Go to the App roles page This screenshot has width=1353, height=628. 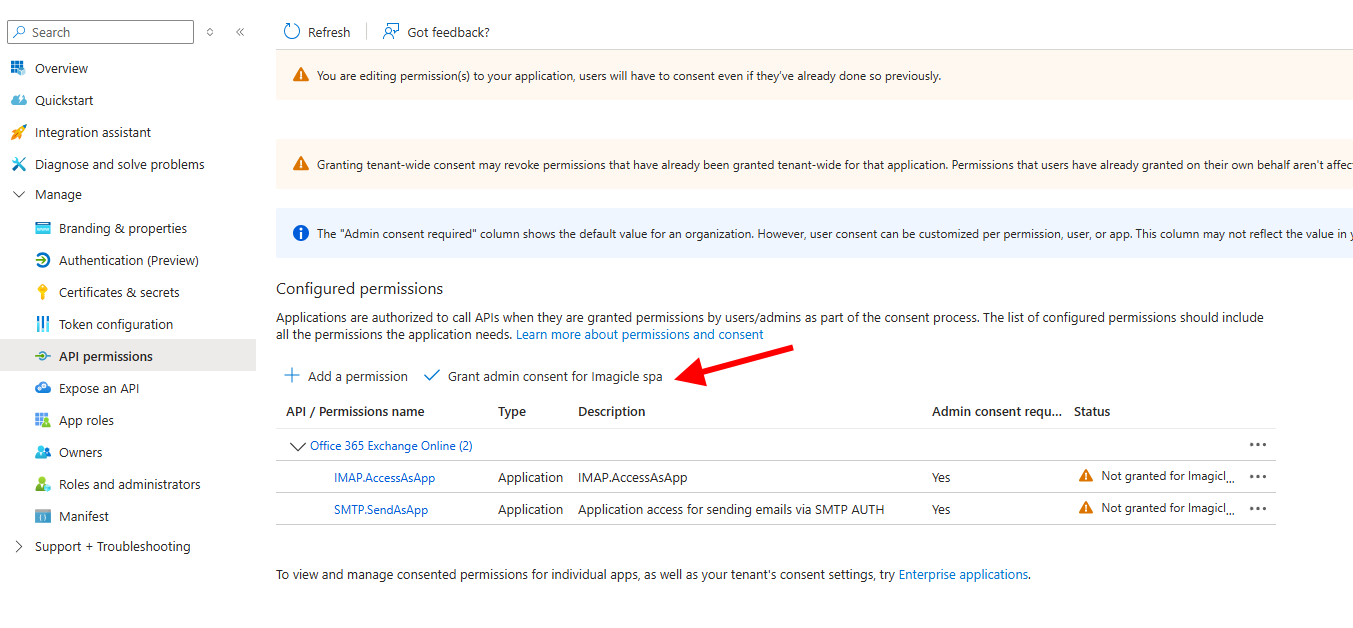click(x=86, y=420)
